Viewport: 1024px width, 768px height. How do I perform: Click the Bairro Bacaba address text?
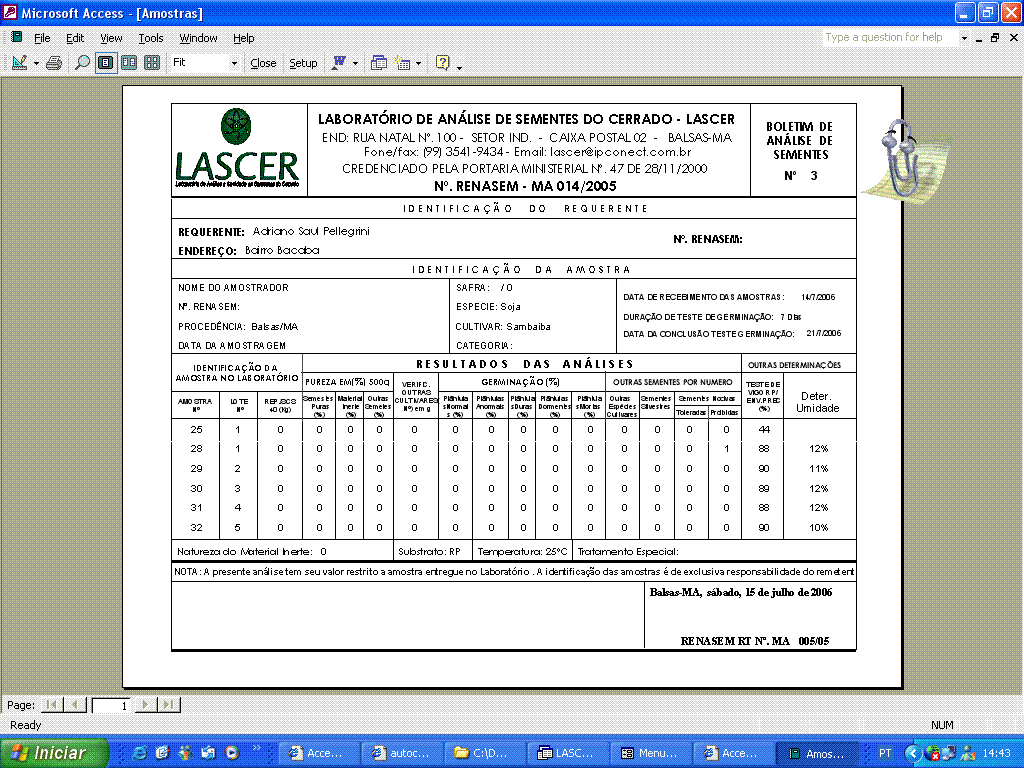282,250
